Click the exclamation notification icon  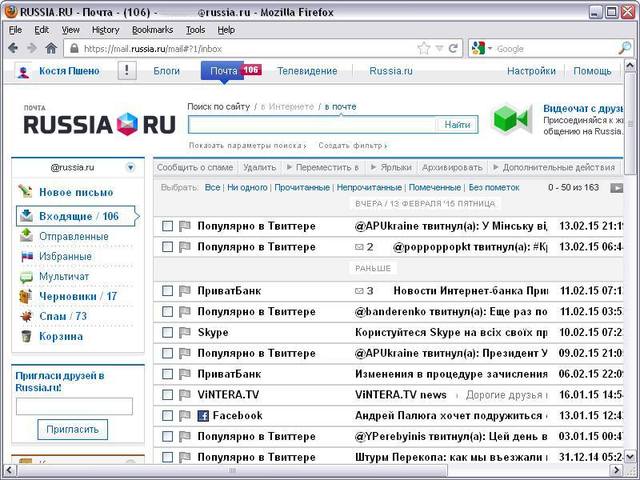[x=127, y=71]
